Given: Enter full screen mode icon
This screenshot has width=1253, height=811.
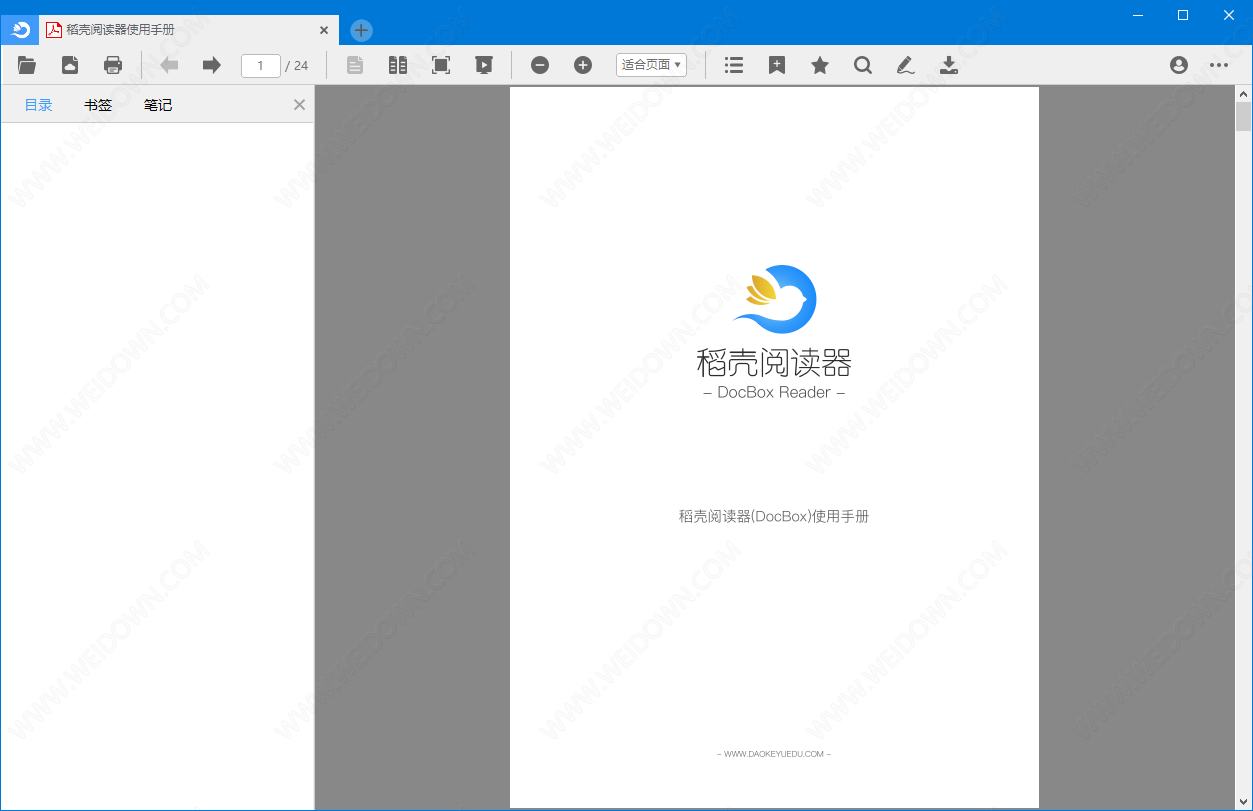Looking at the screenshot, I should point(441,65).
